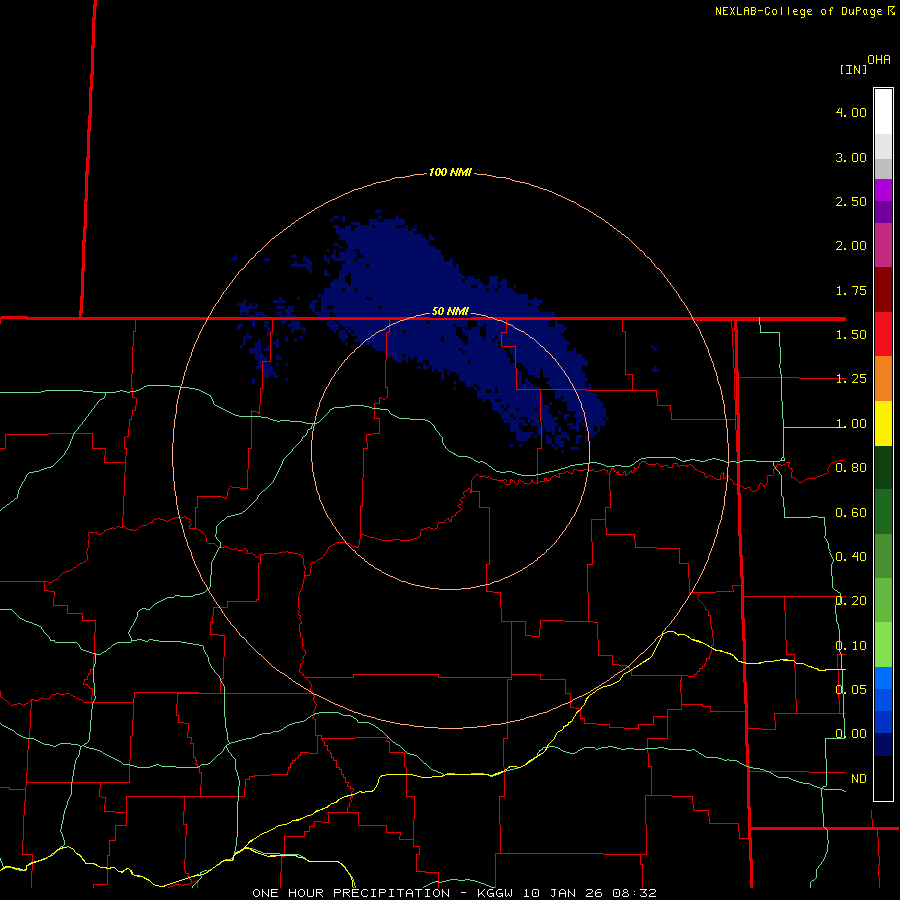Click the [IN] units label
The image size is (900, 900).
pos(854,69)
